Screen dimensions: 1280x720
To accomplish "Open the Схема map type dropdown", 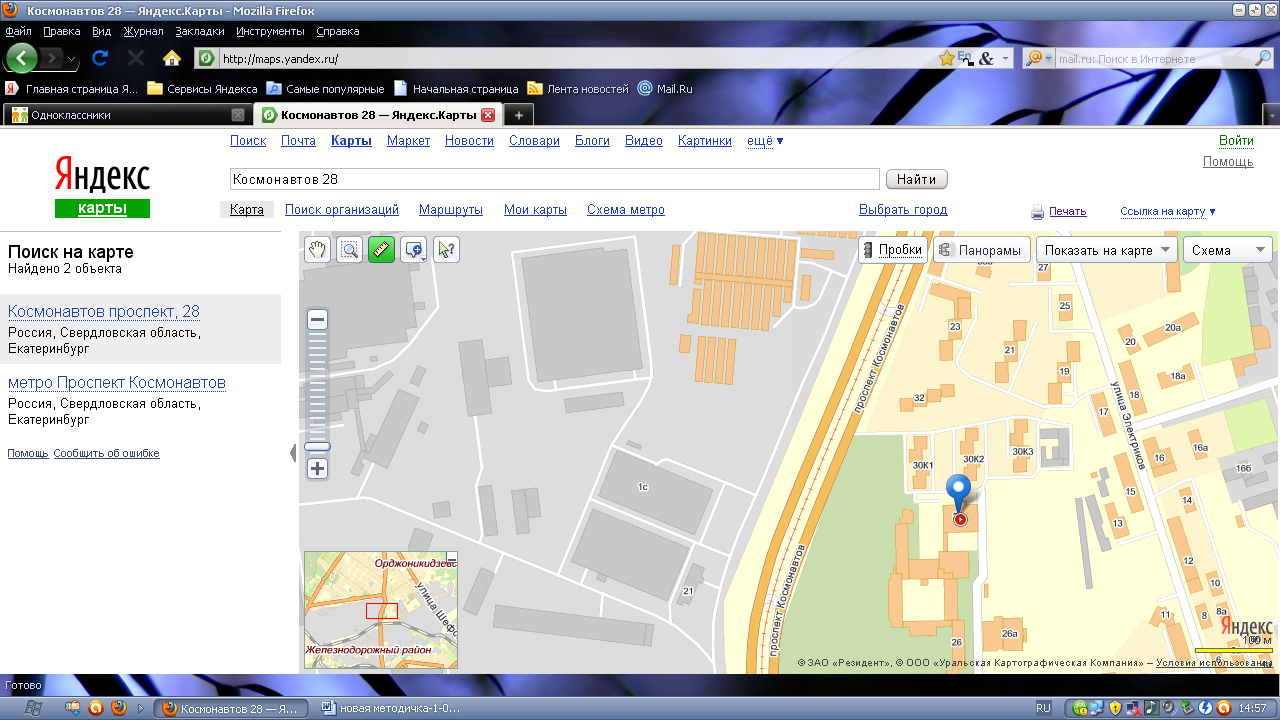I will click(1228, 250).
